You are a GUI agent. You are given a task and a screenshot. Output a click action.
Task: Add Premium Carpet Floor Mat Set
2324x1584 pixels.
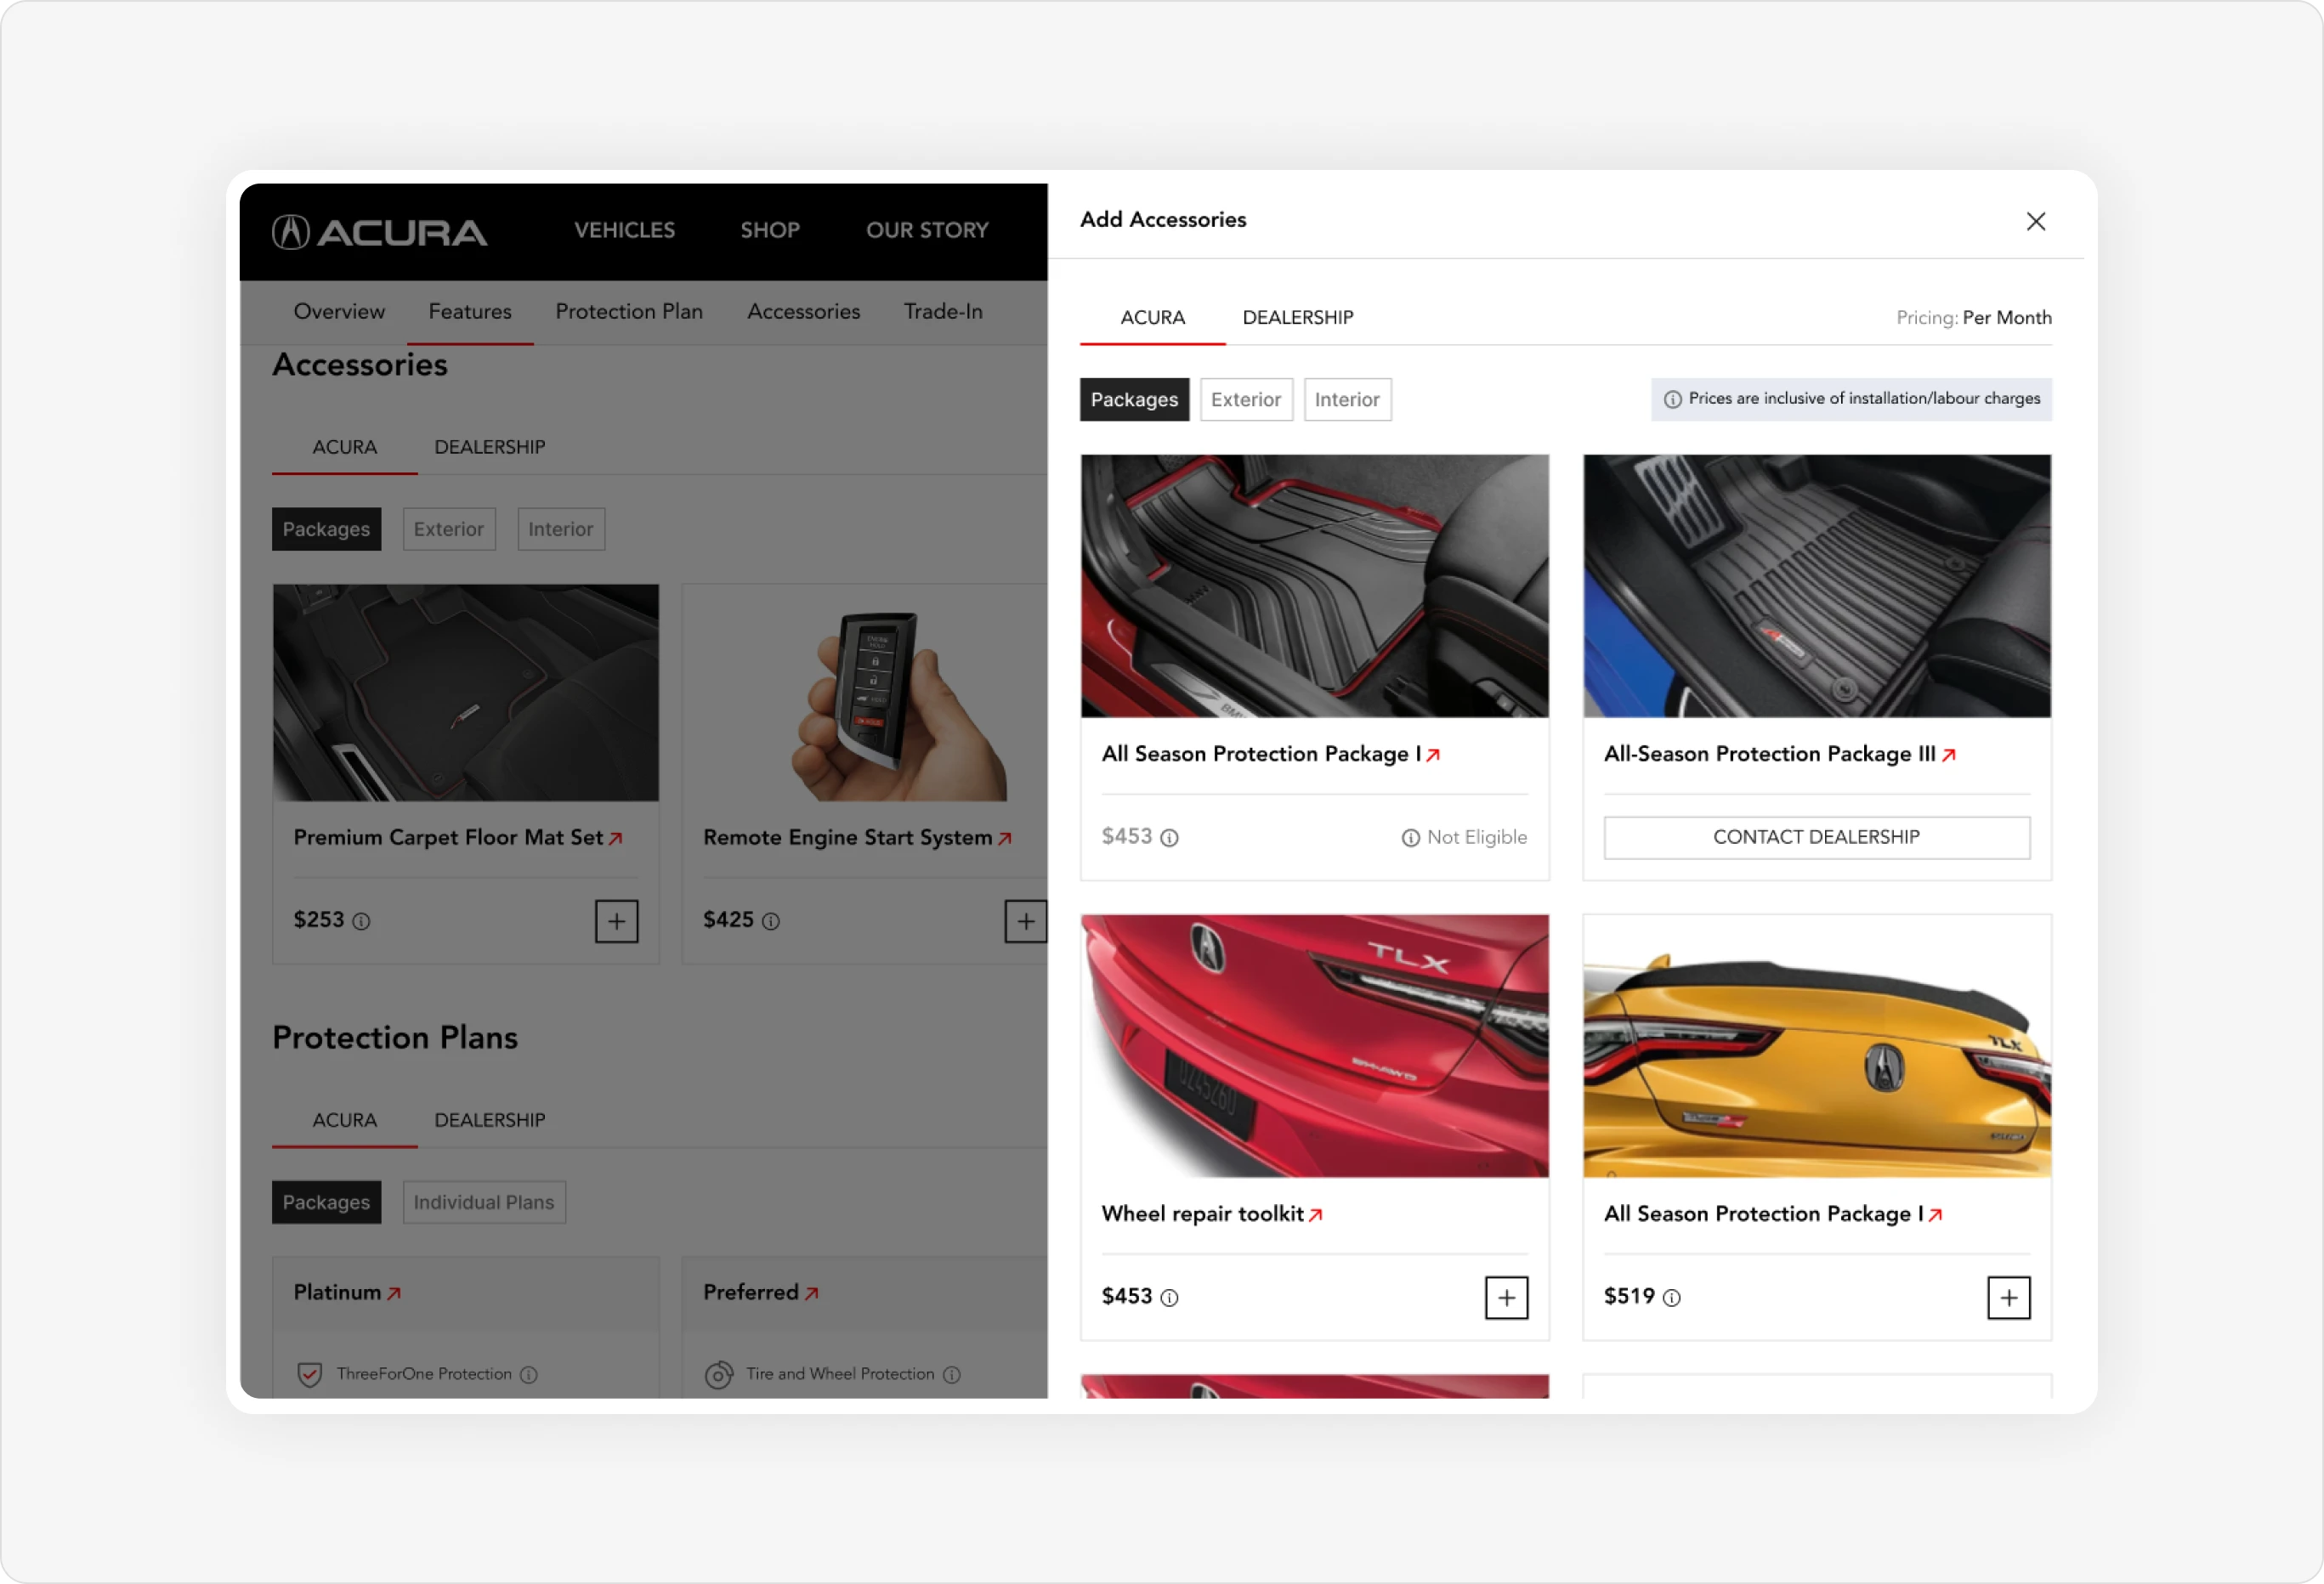click(616, 921)
